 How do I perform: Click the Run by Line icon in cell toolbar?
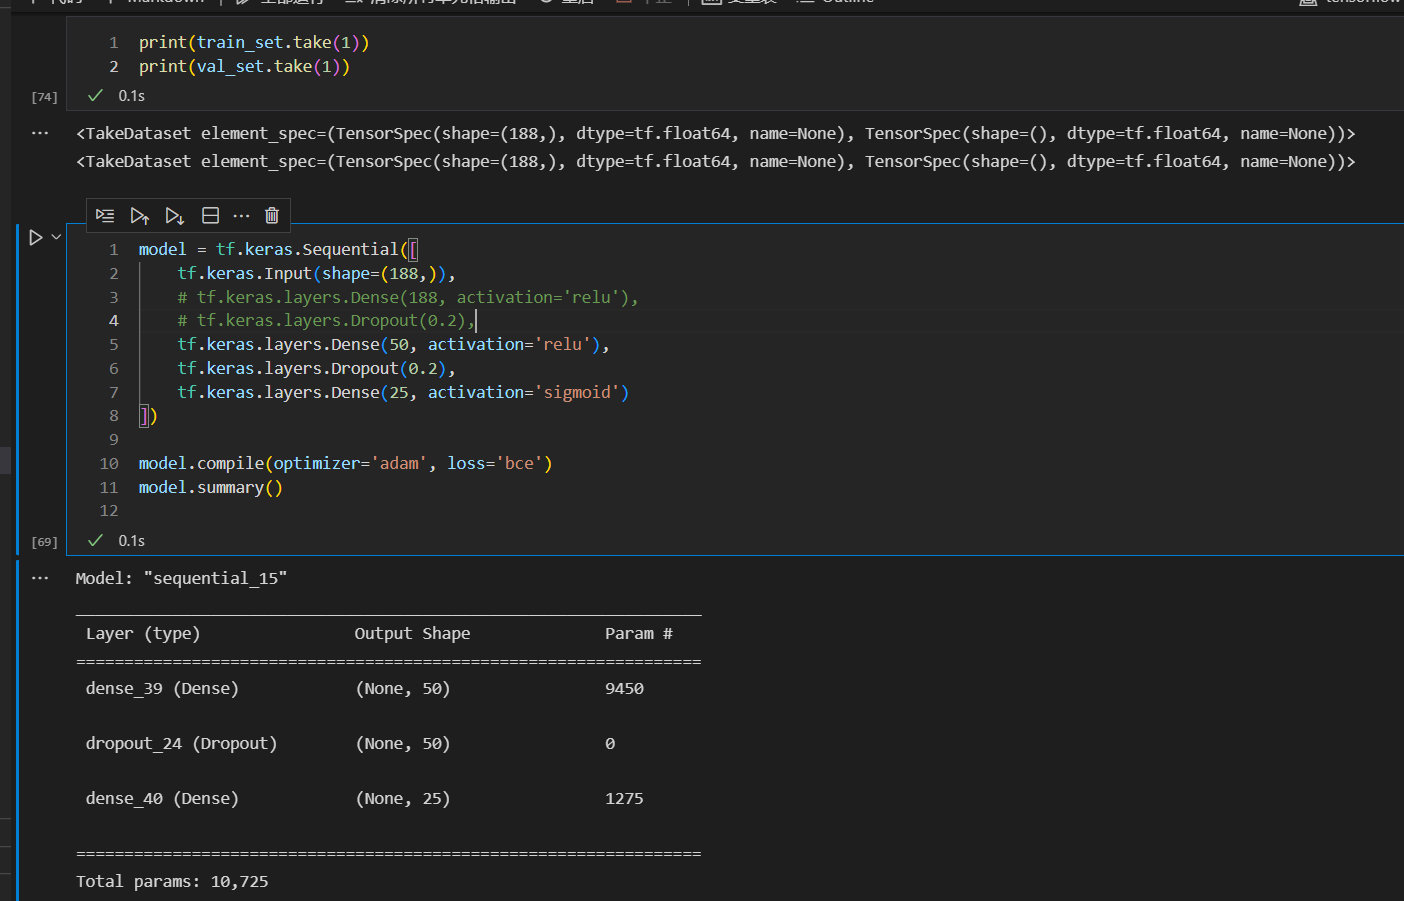tap(105, 215)
